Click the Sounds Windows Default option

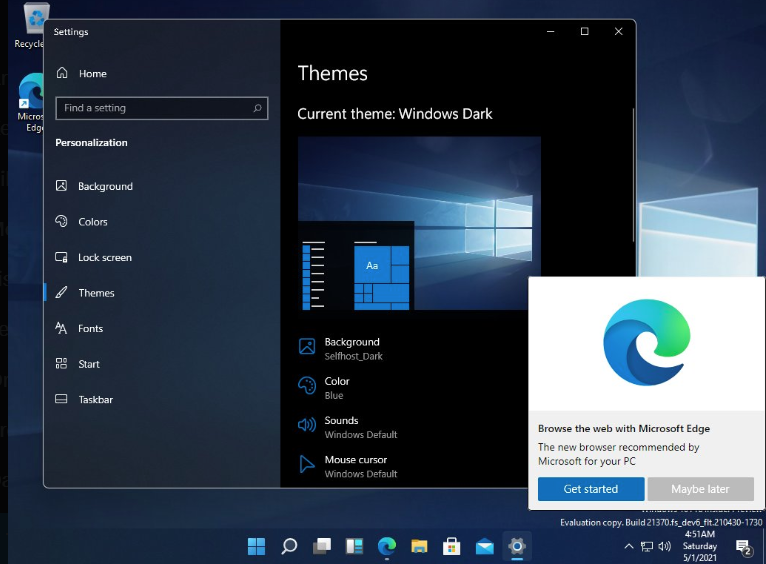[360, 427]
